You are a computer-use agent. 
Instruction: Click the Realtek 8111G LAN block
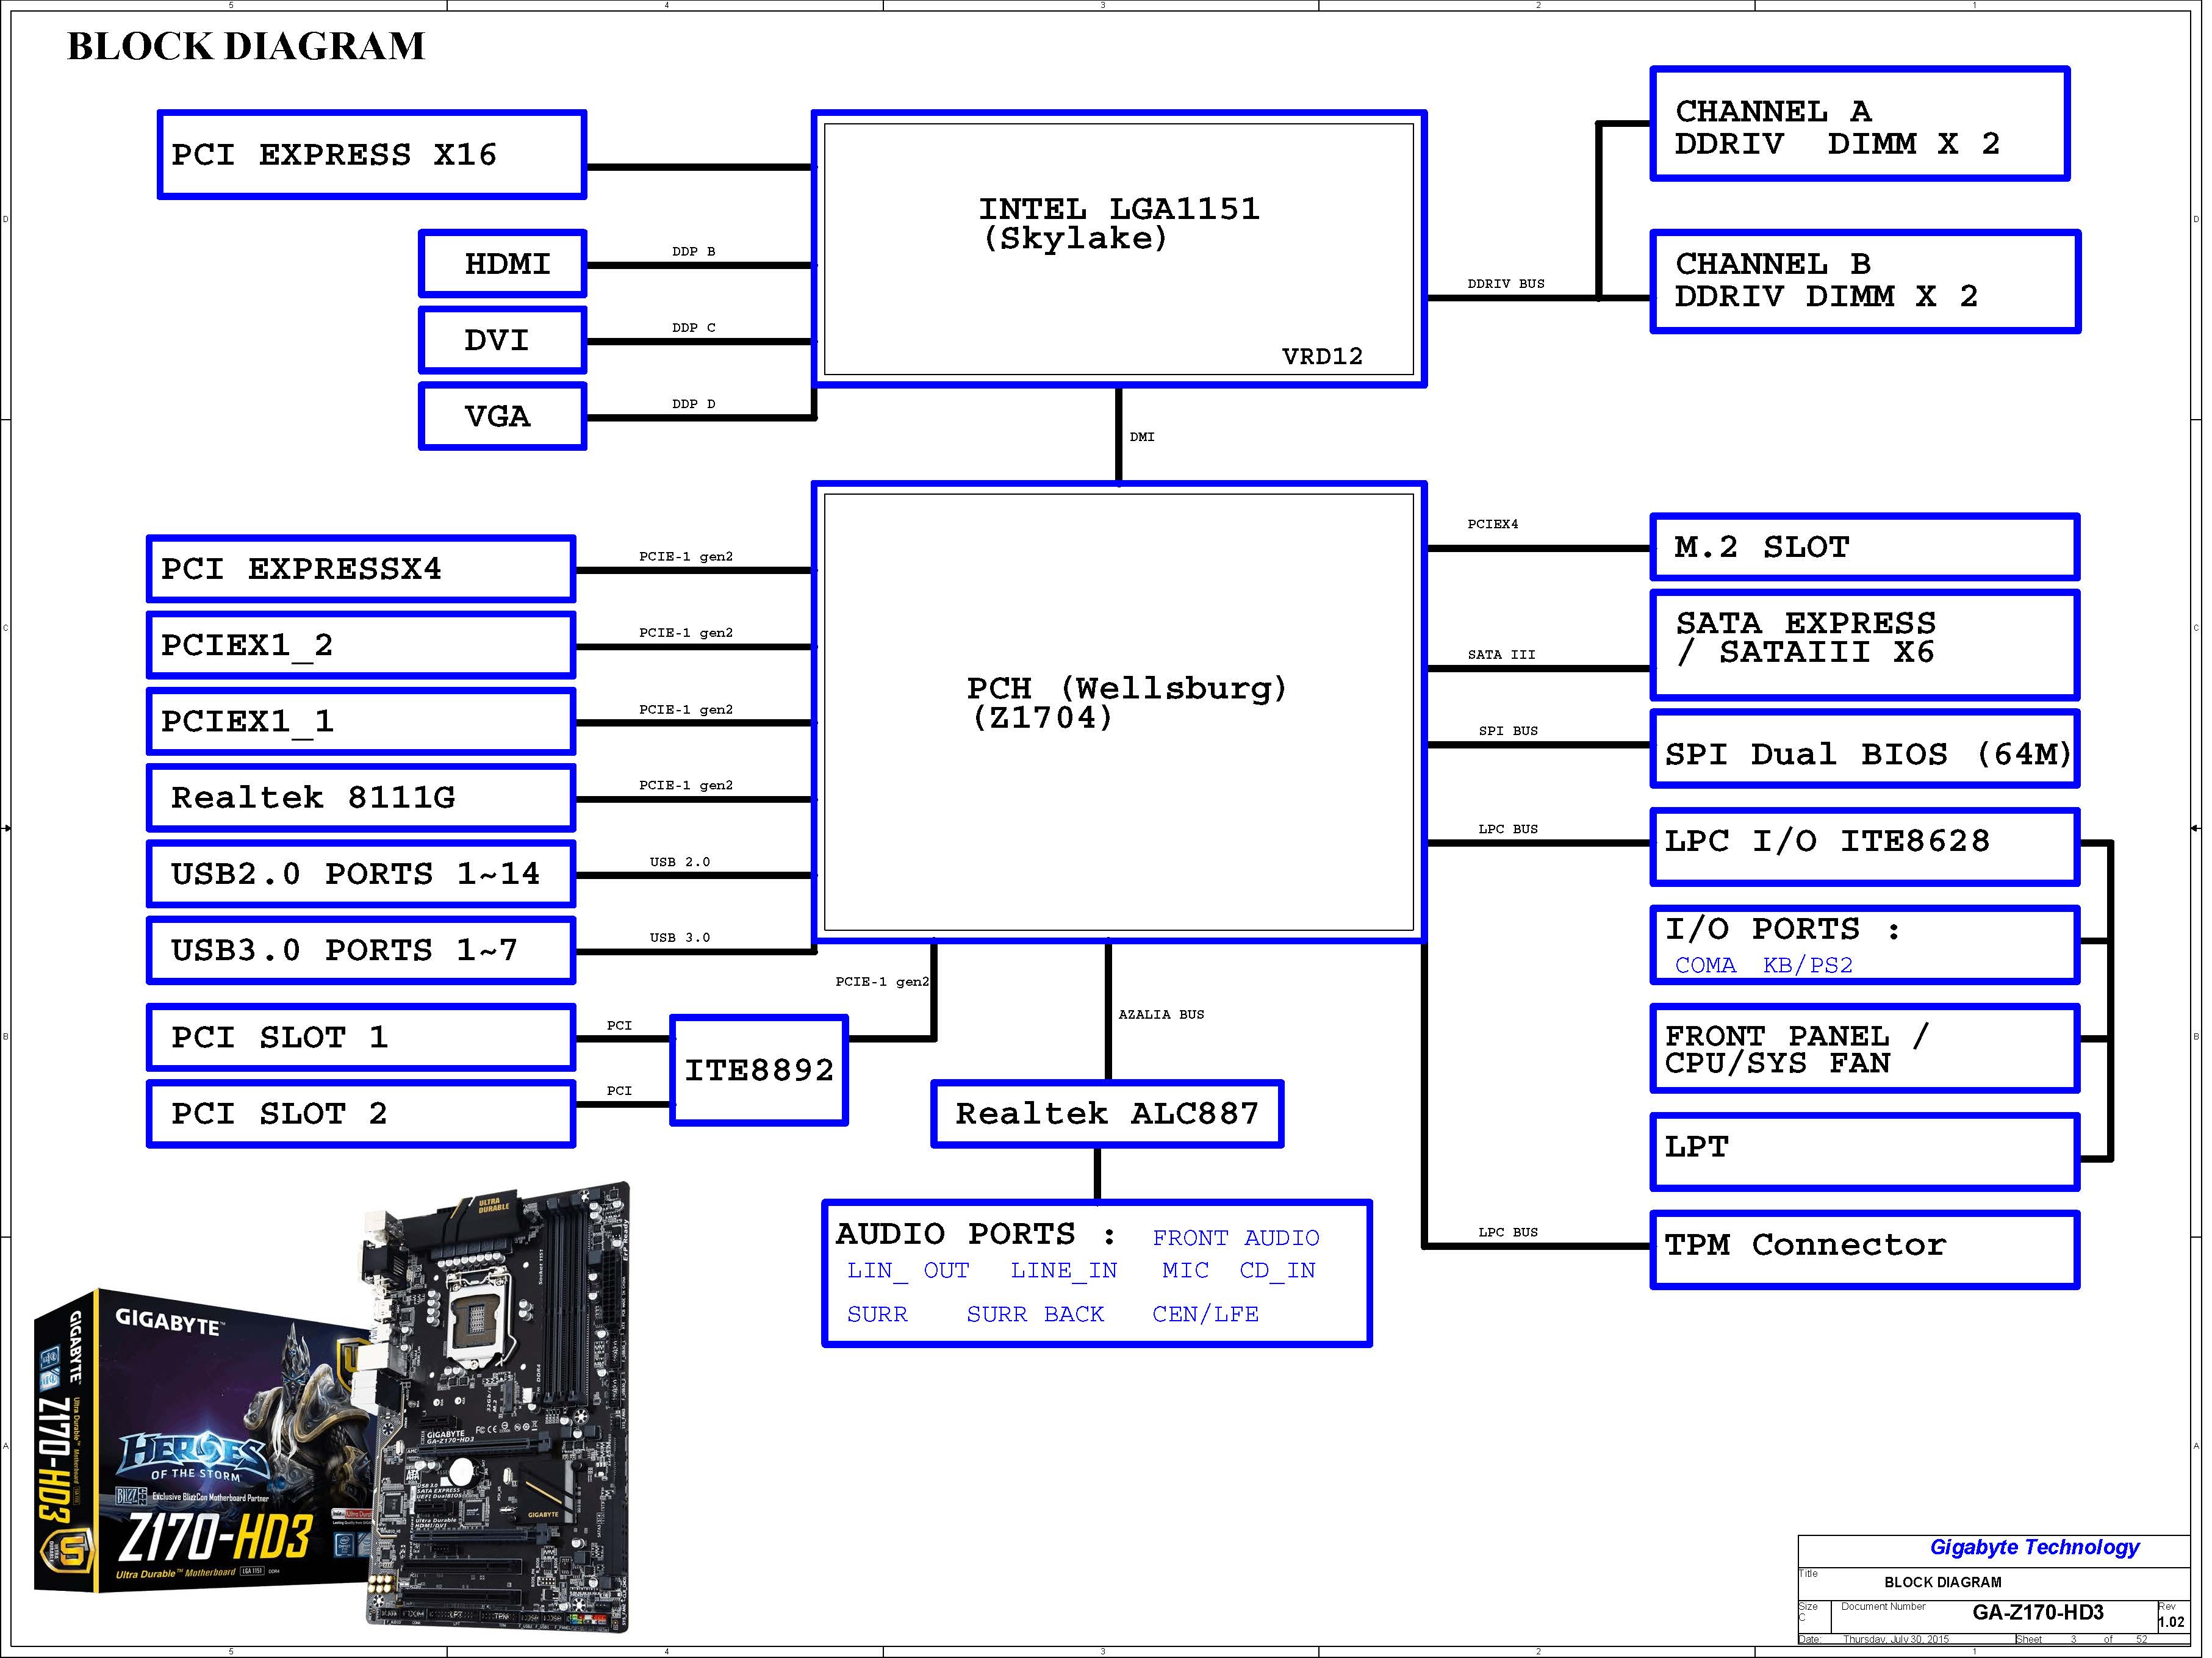point(361,797)
